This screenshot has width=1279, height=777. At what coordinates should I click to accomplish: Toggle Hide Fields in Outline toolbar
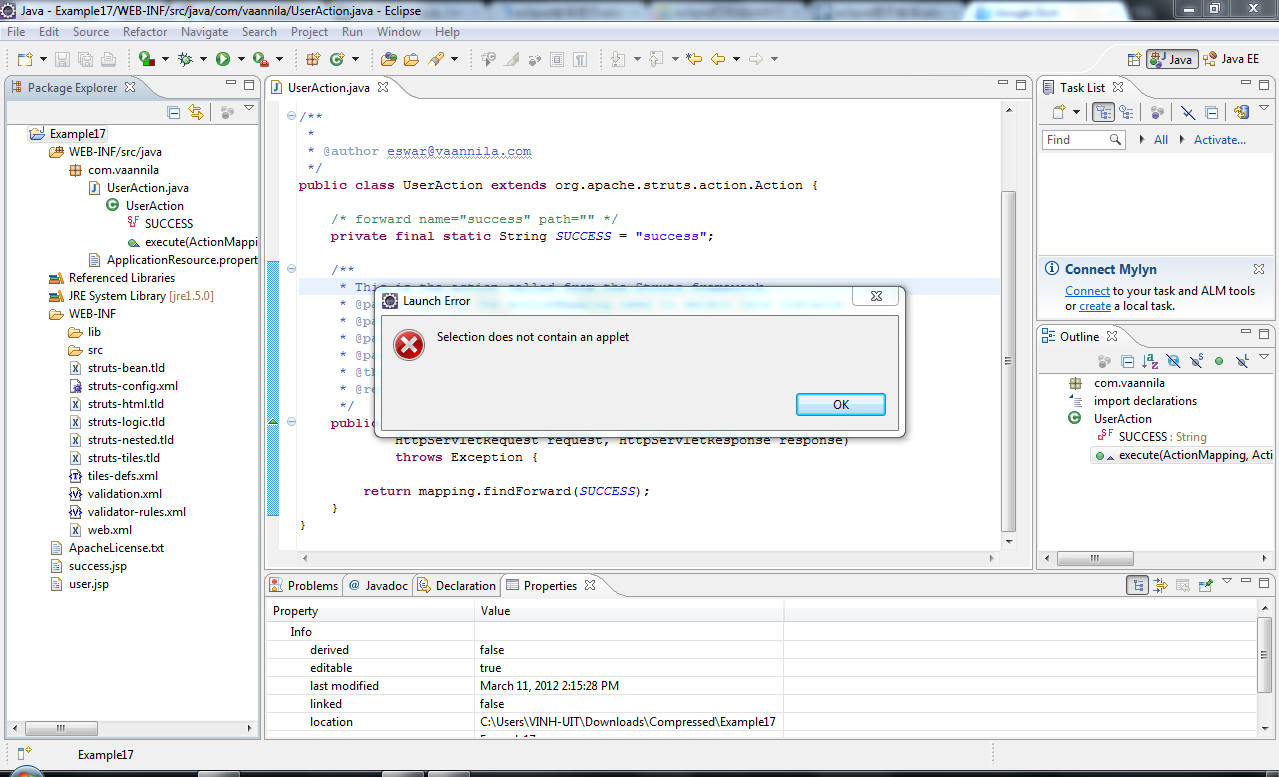click(x=1173, y=361)
